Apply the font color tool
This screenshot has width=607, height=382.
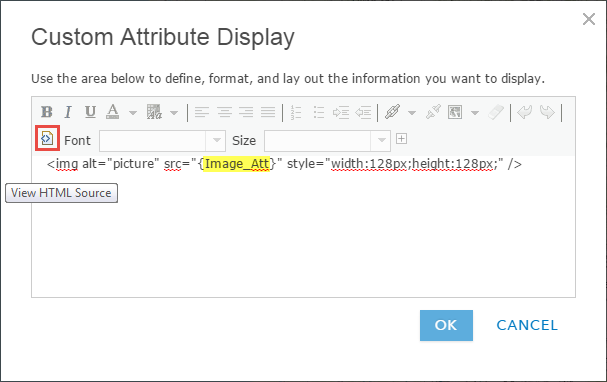coord(112,112)
